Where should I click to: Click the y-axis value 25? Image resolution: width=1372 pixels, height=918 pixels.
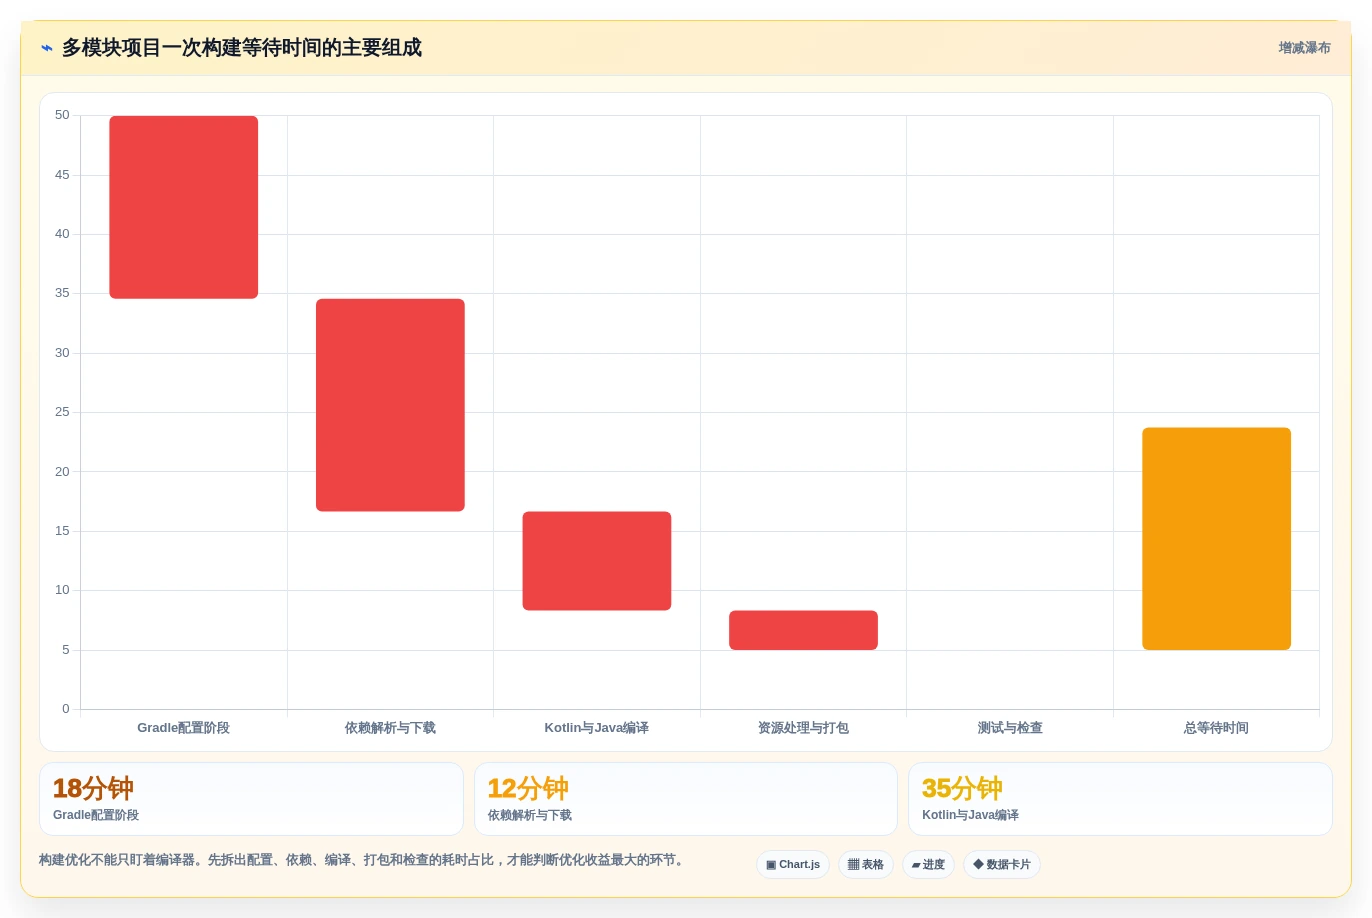click(62, 412)
